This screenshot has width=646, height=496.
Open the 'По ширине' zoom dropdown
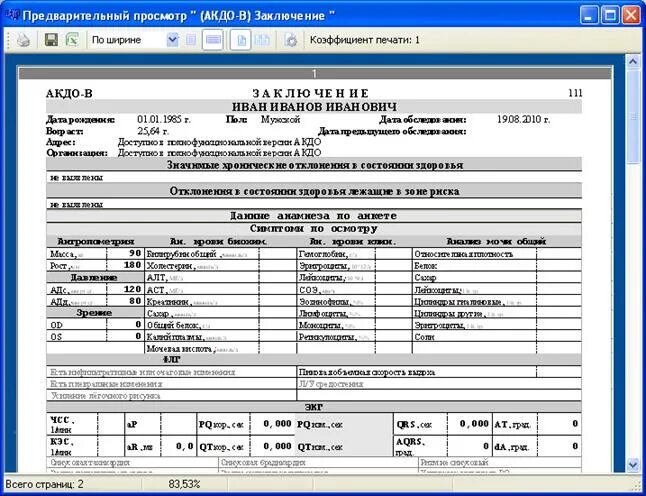click(x=173, y=40)
